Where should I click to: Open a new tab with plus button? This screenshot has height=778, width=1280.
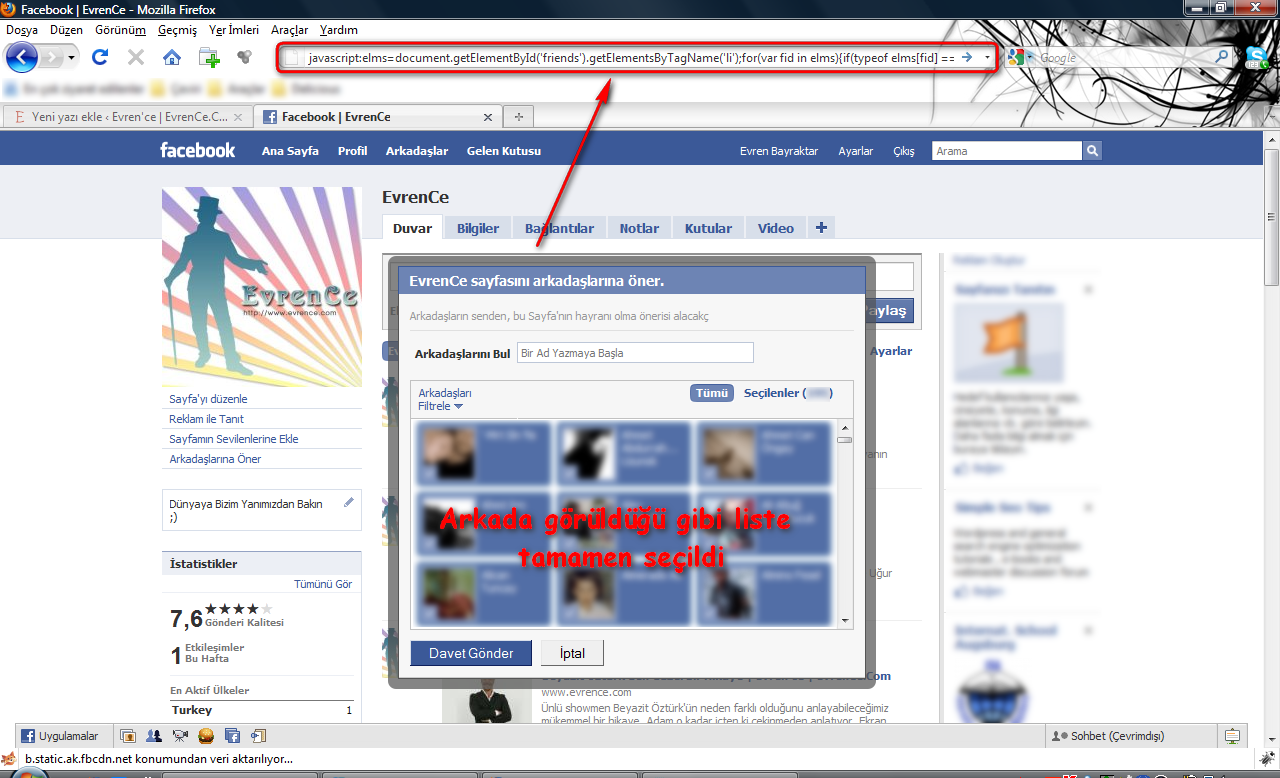click(x=518, y=117)
